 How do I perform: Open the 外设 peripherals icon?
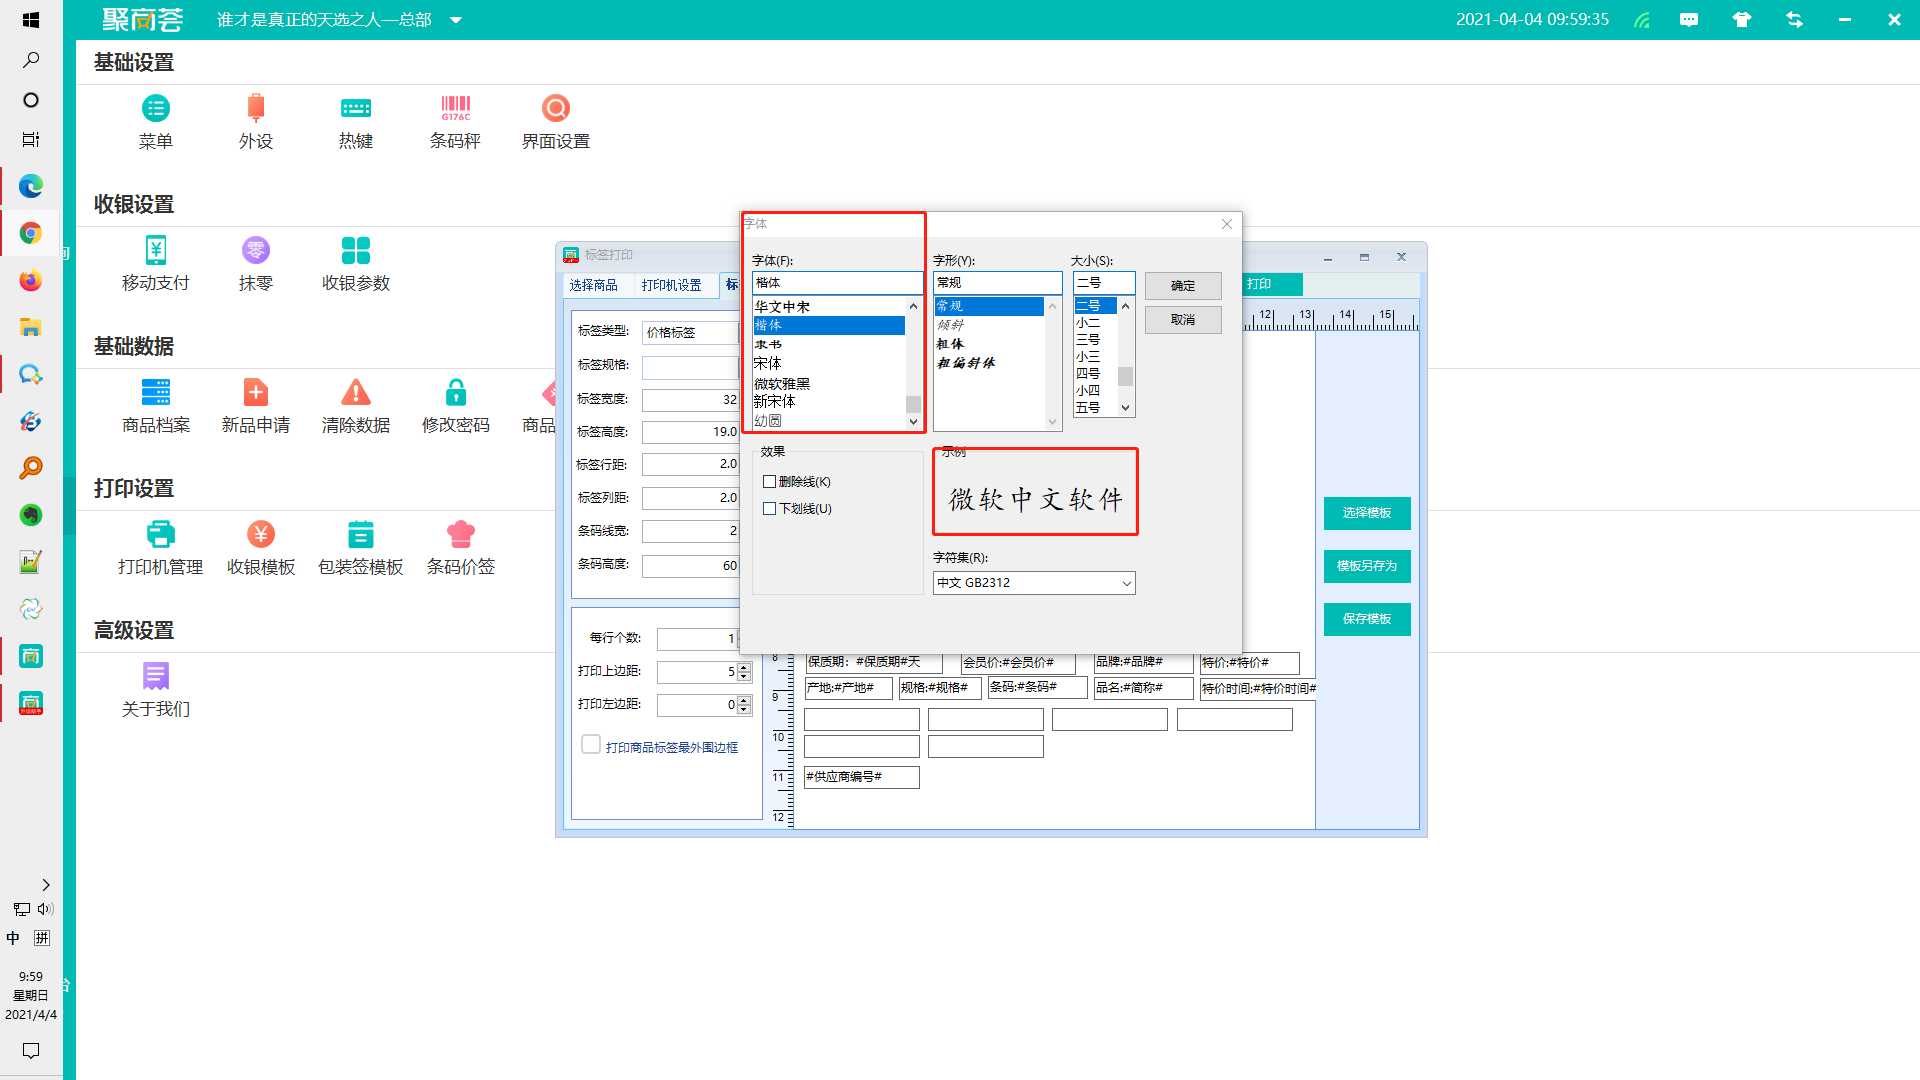click(255, 109)
